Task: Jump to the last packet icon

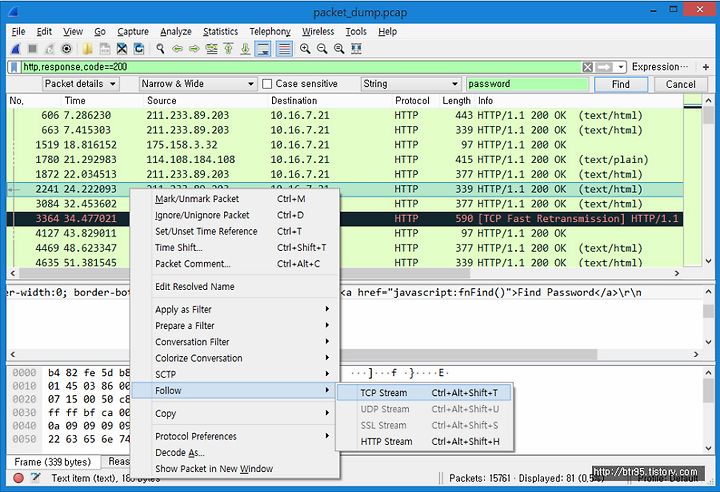Action: coord(245,49)
